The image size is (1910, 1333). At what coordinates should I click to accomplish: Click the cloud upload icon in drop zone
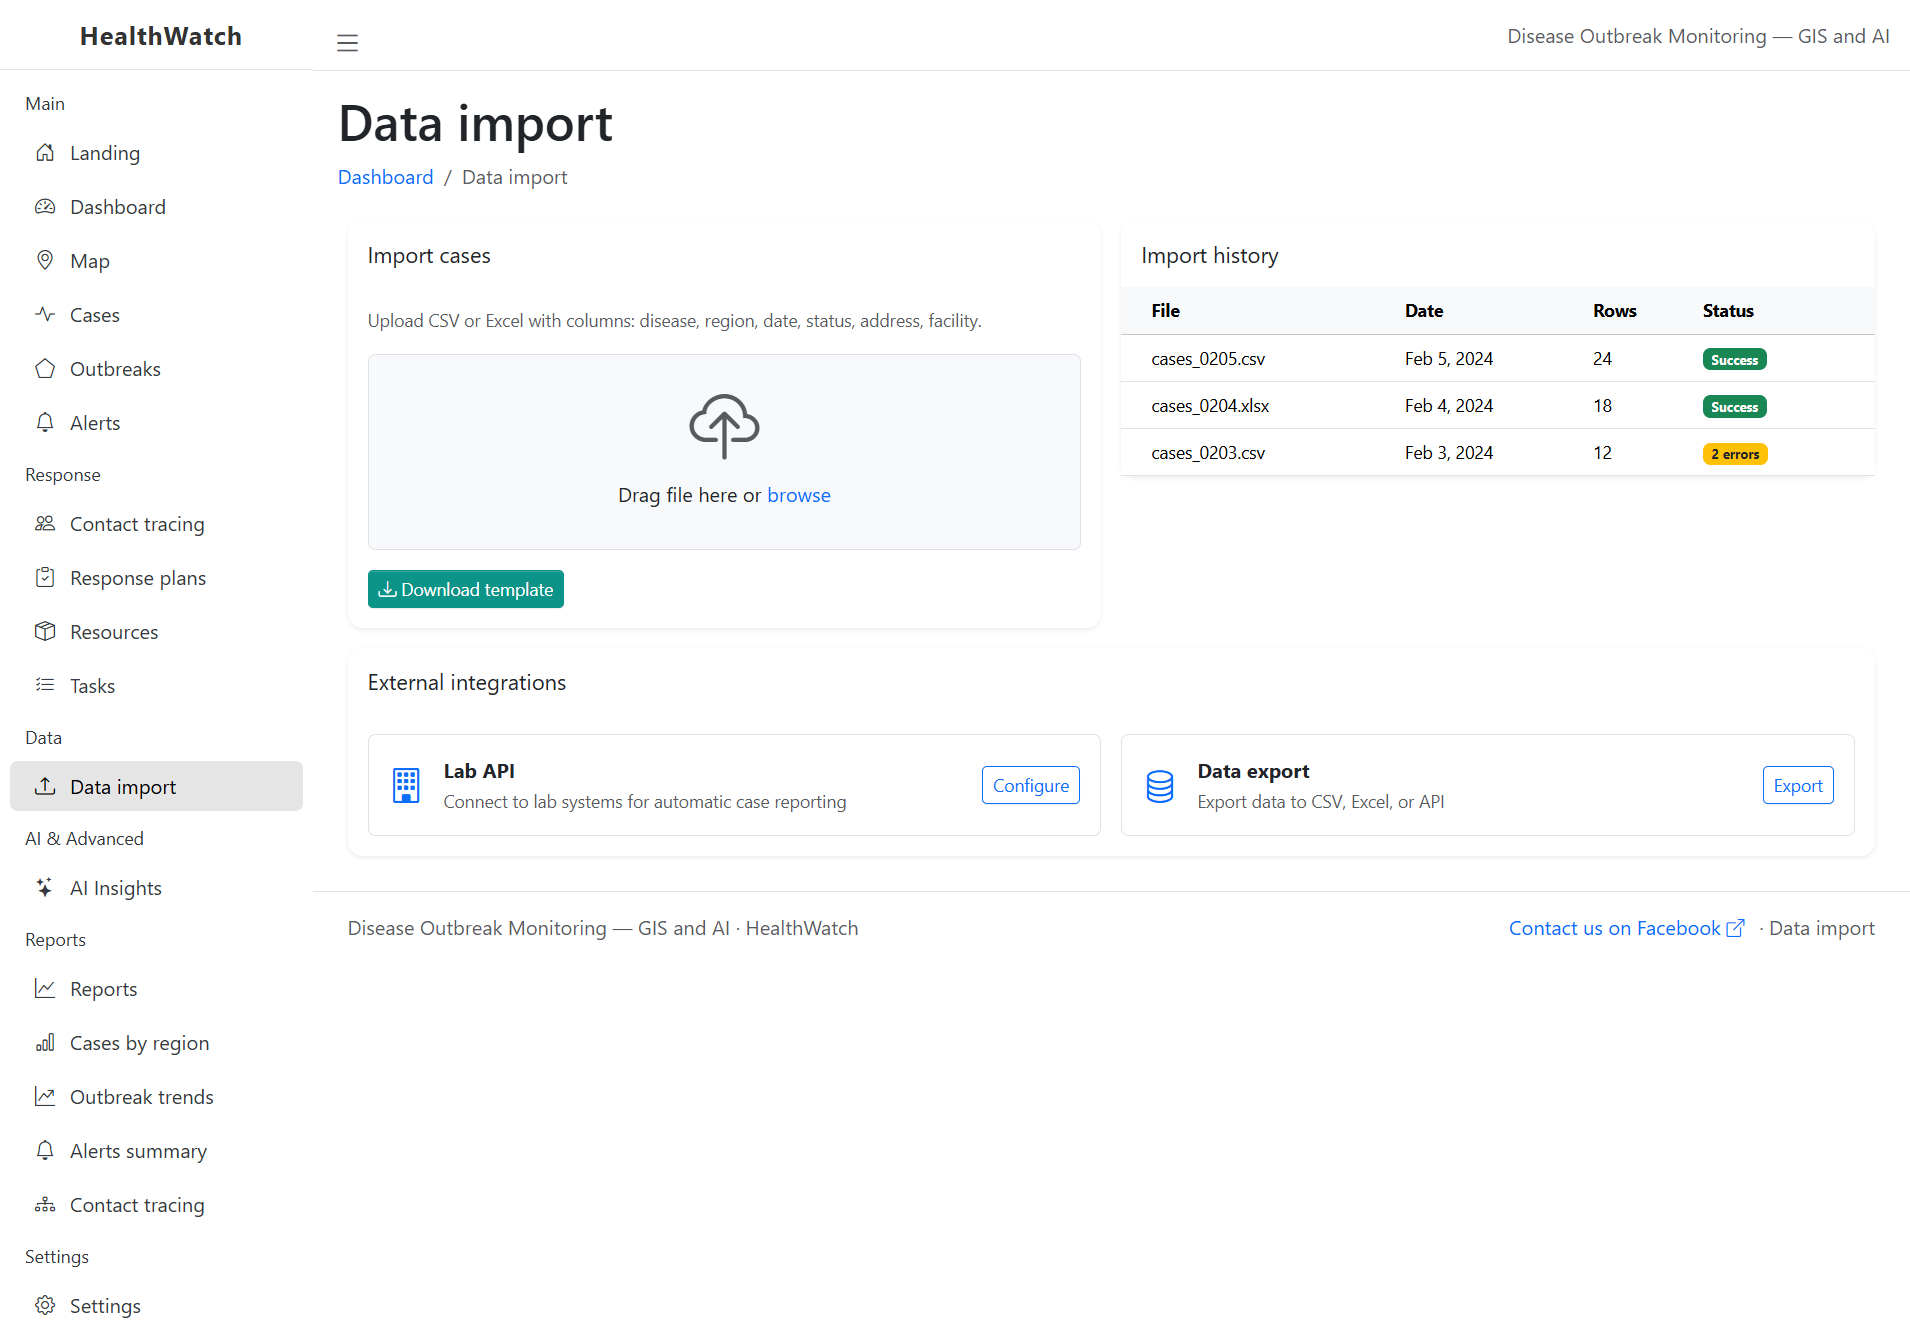(x=724, y=426)
